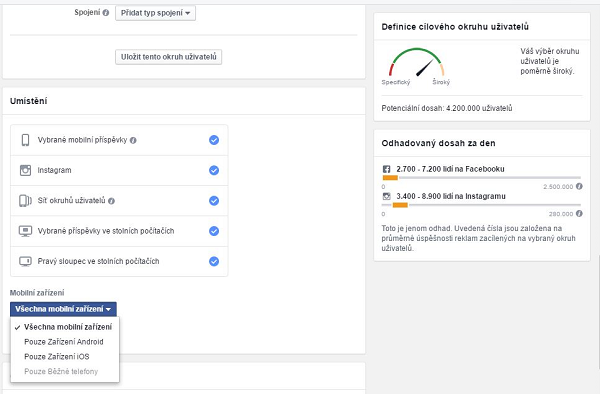Click the page vertical scrollbar

click(x=598, y=312)
